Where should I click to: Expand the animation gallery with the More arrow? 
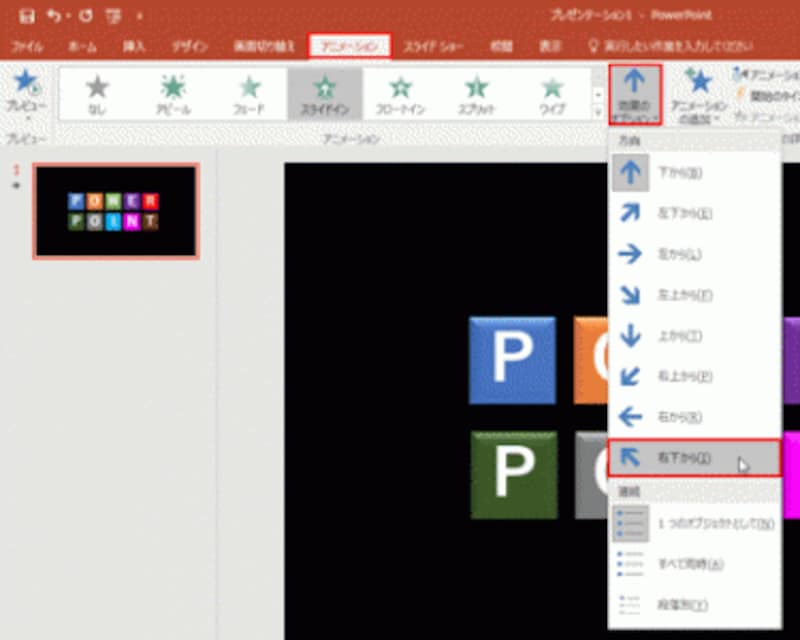598,112
